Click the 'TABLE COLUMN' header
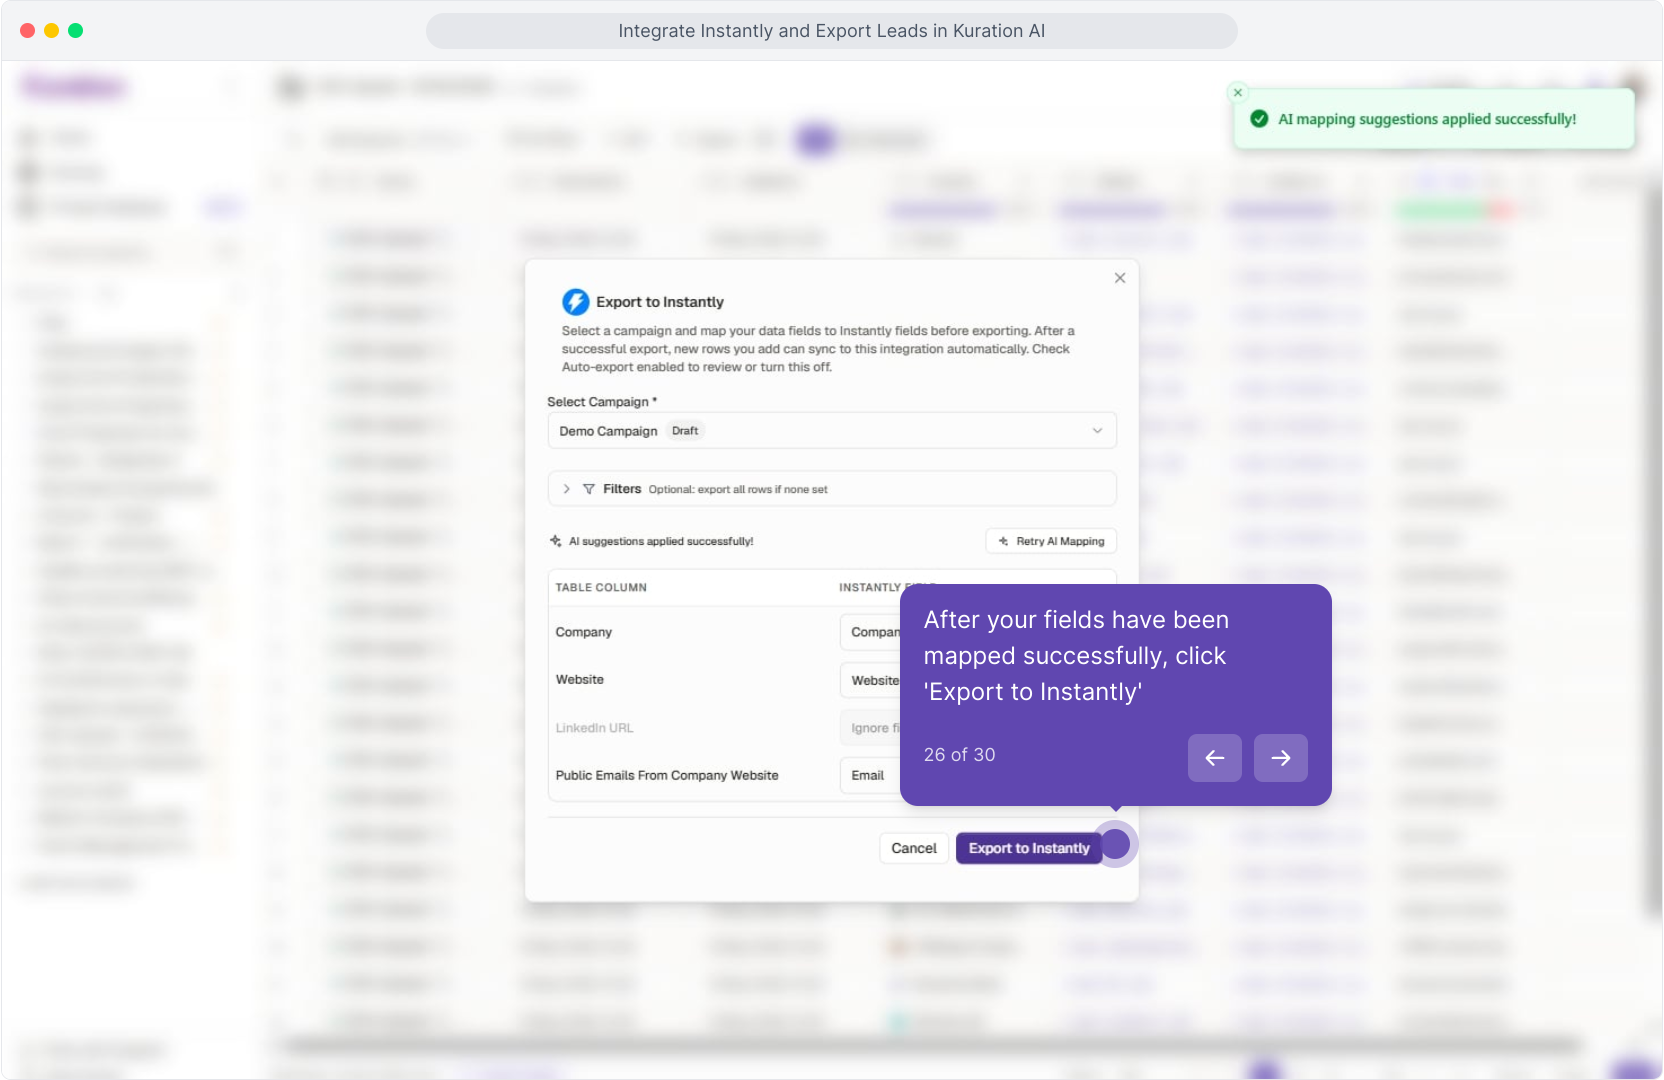 (x=601, y=588)
